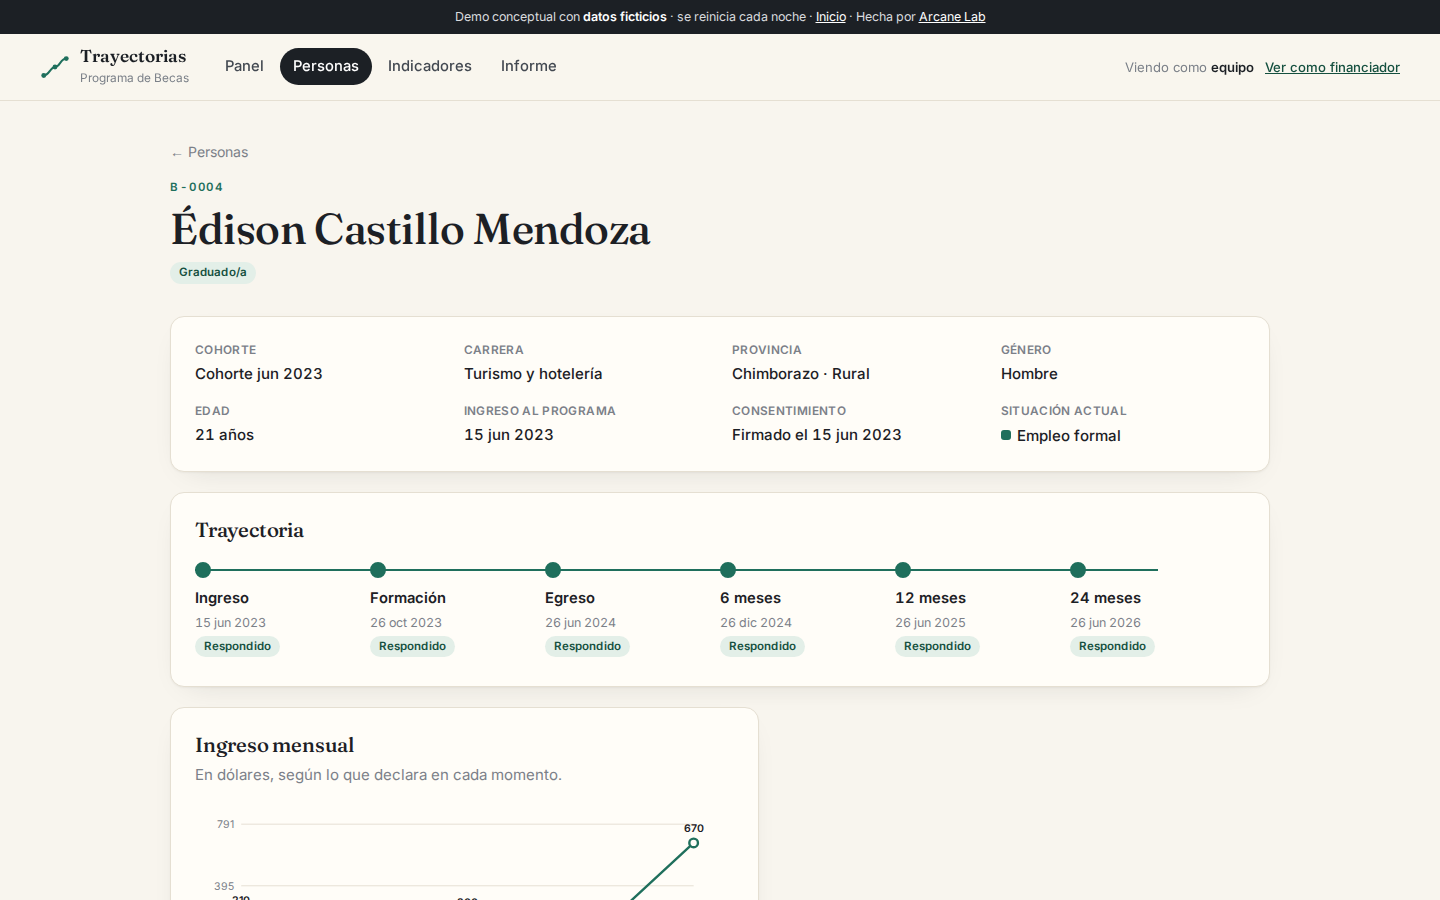Screen dimensions: 1440x900
Task: Select the Personas nav tab
Action: (326, 66)
